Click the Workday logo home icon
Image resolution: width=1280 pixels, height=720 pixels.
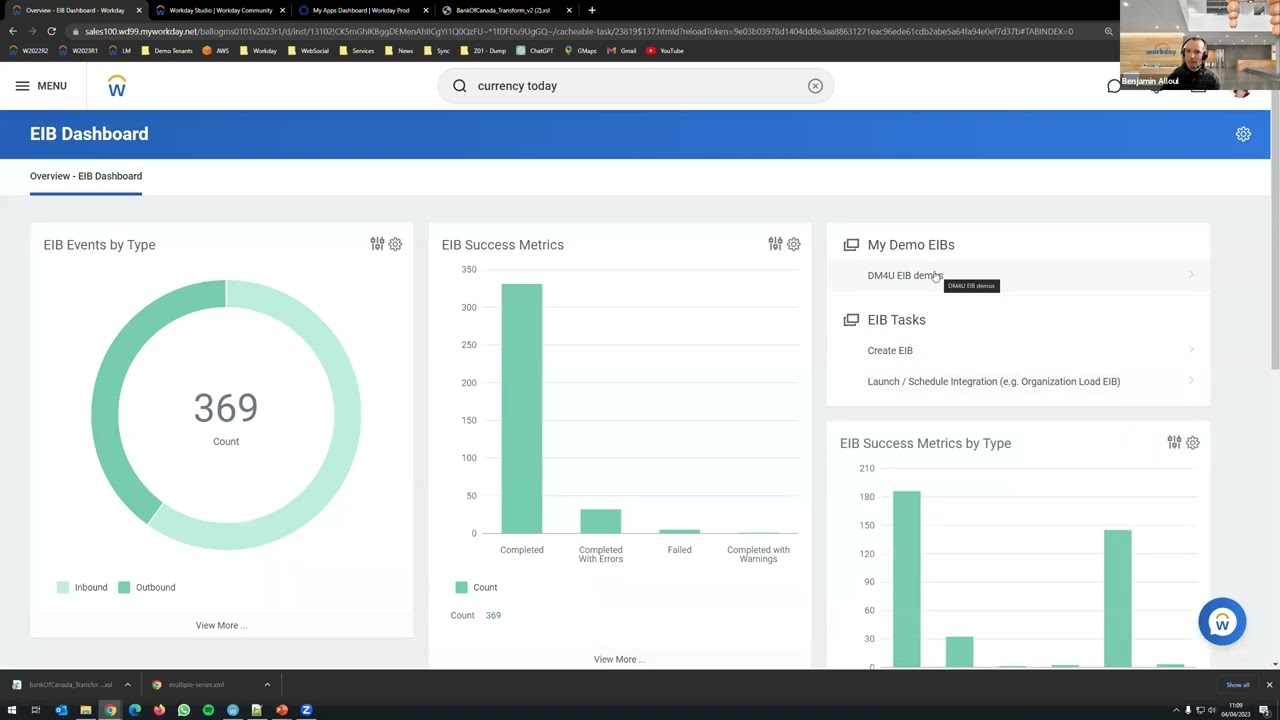(117, 86)
